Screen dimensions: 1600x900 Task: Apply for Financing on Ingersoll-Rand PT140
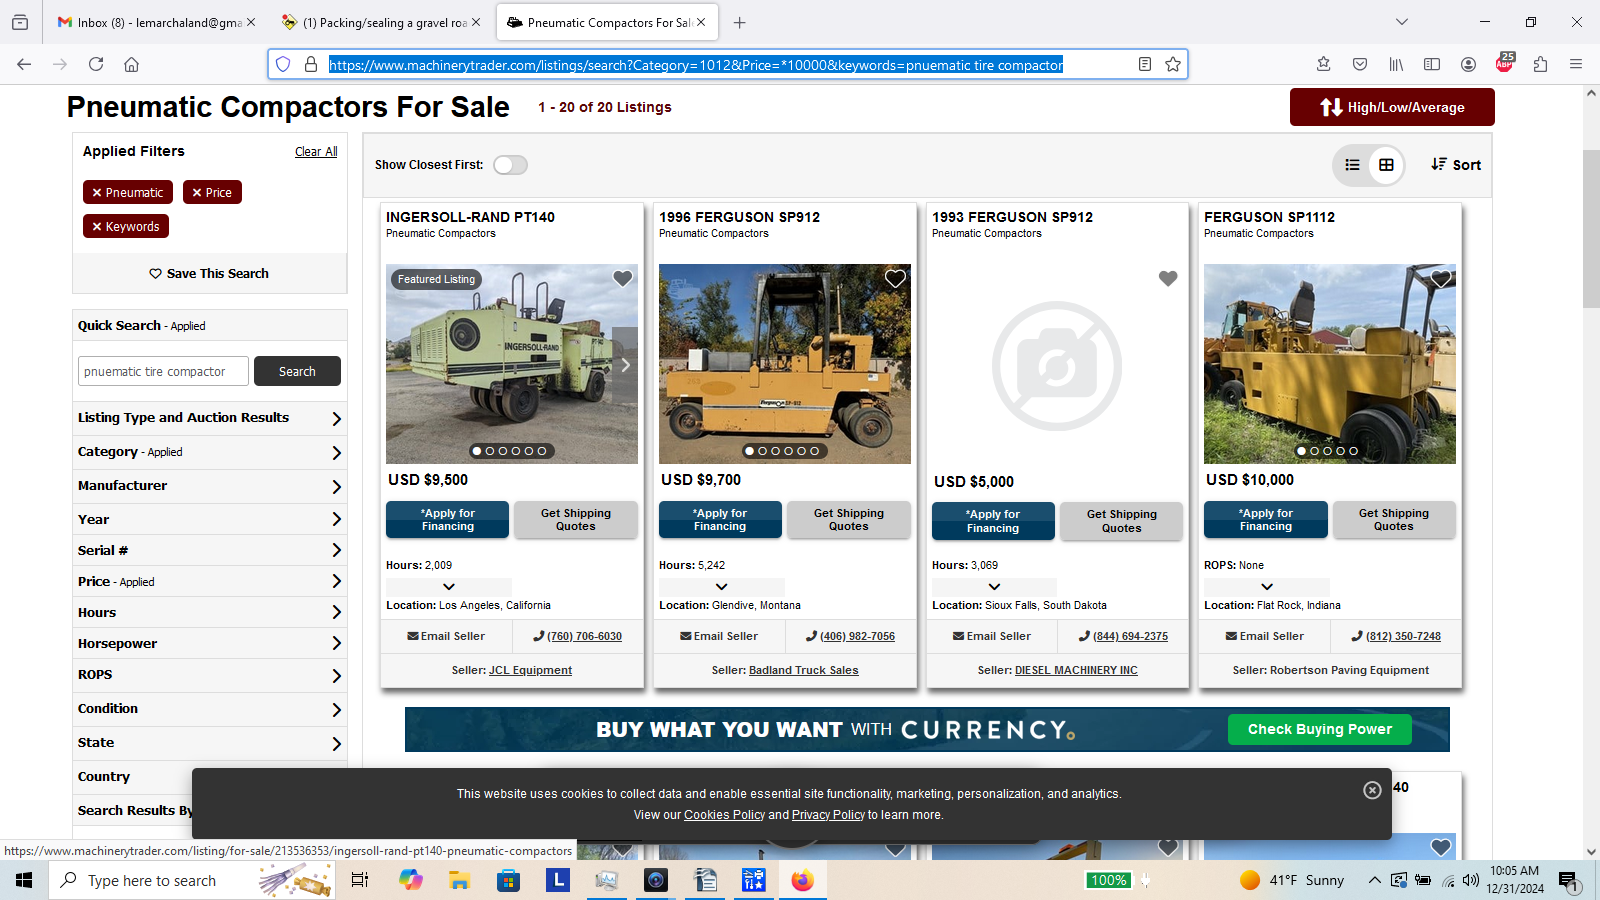coord(447,520)
